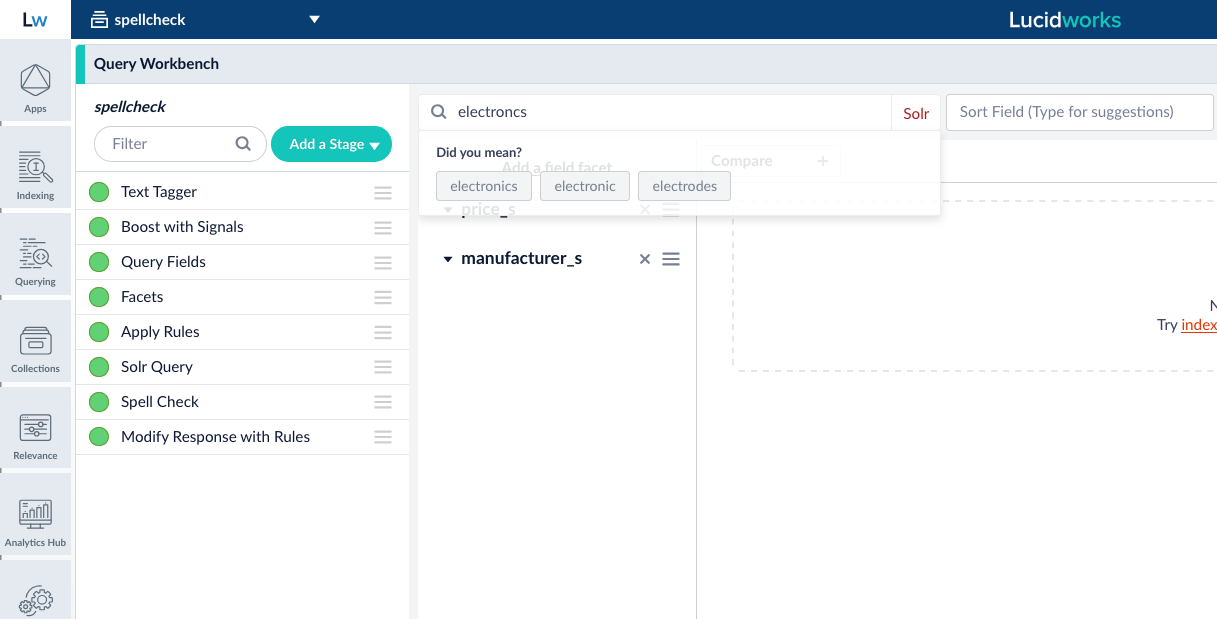Screen dimensions: 1217x619
Task: Toggle Modify Response with Rules status circle
Action: [x=99, y=437]
